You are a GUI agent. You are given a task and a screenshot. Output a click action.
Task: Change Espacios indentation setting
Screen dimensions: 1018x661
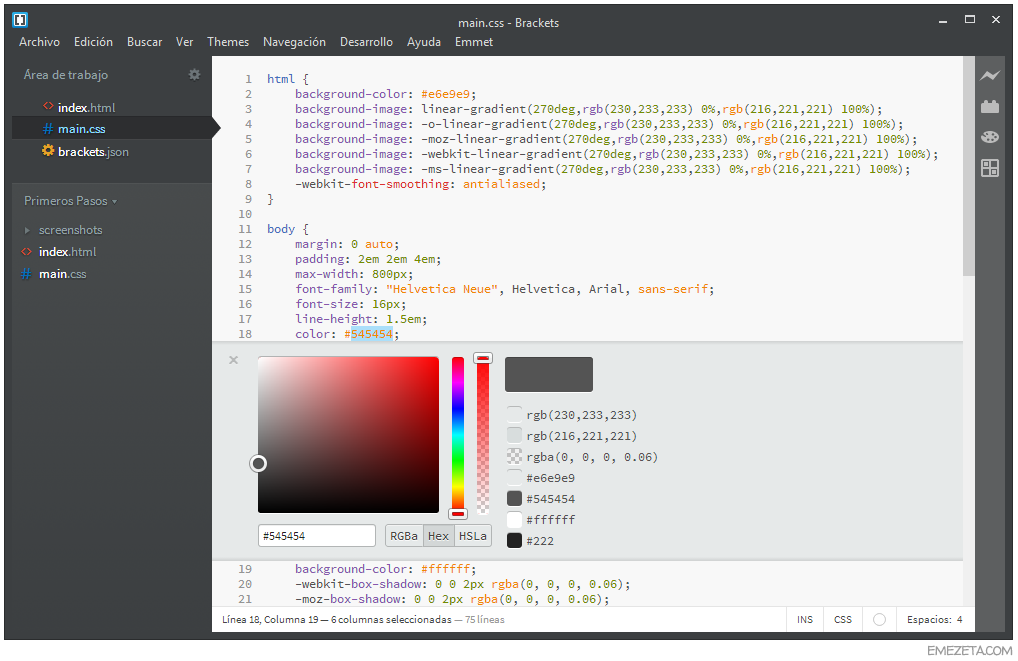935,619
